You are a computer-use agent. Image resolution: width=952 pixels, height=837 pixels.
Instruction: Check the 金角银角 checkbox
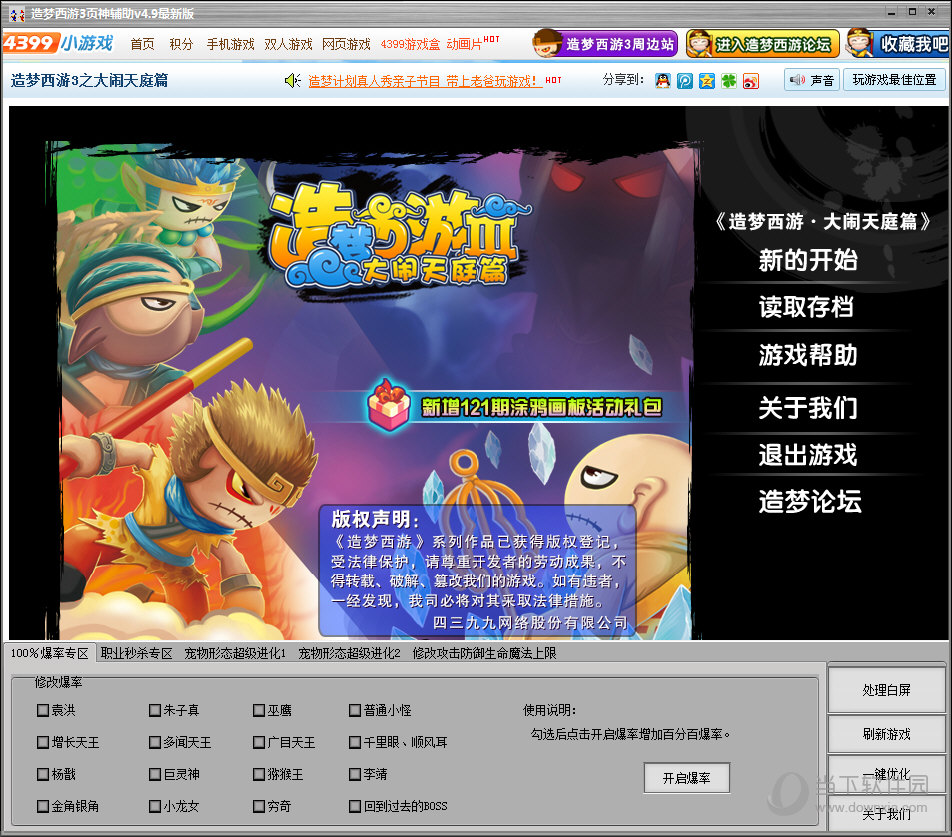tap(42, 807)
